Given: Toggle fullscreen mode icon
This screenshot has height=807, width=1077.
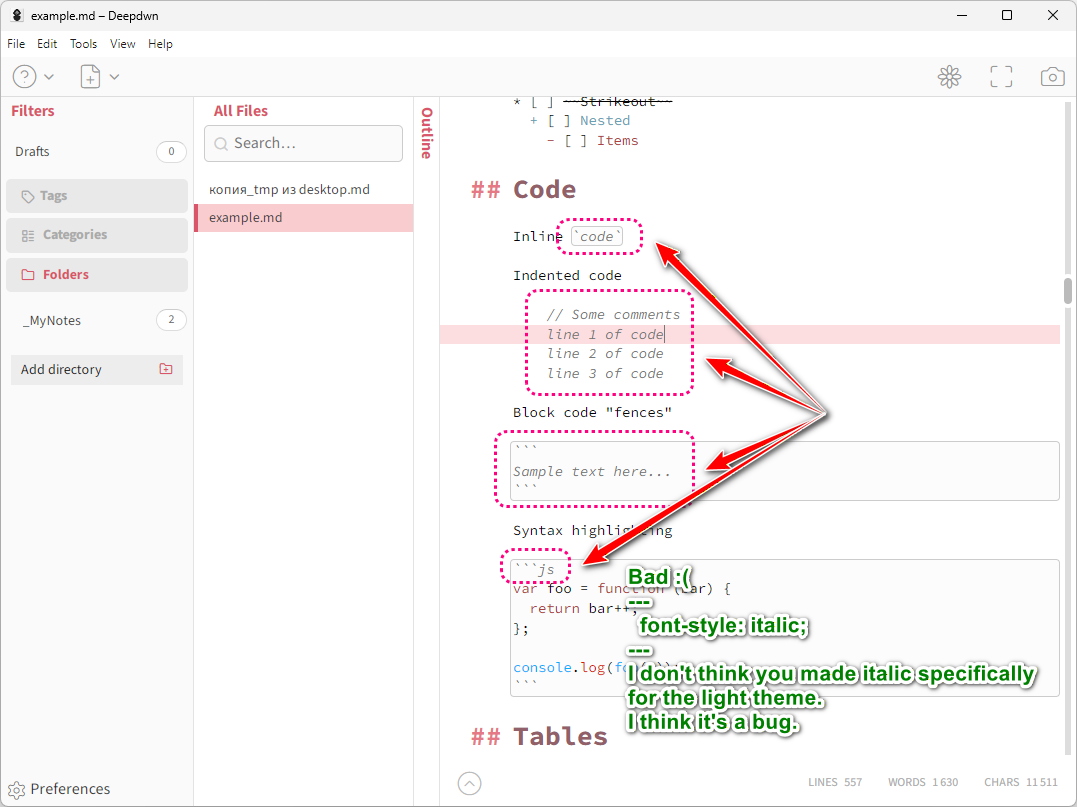Looking at the screenshot, I should pyautogui.click(x=1001, y=77).
